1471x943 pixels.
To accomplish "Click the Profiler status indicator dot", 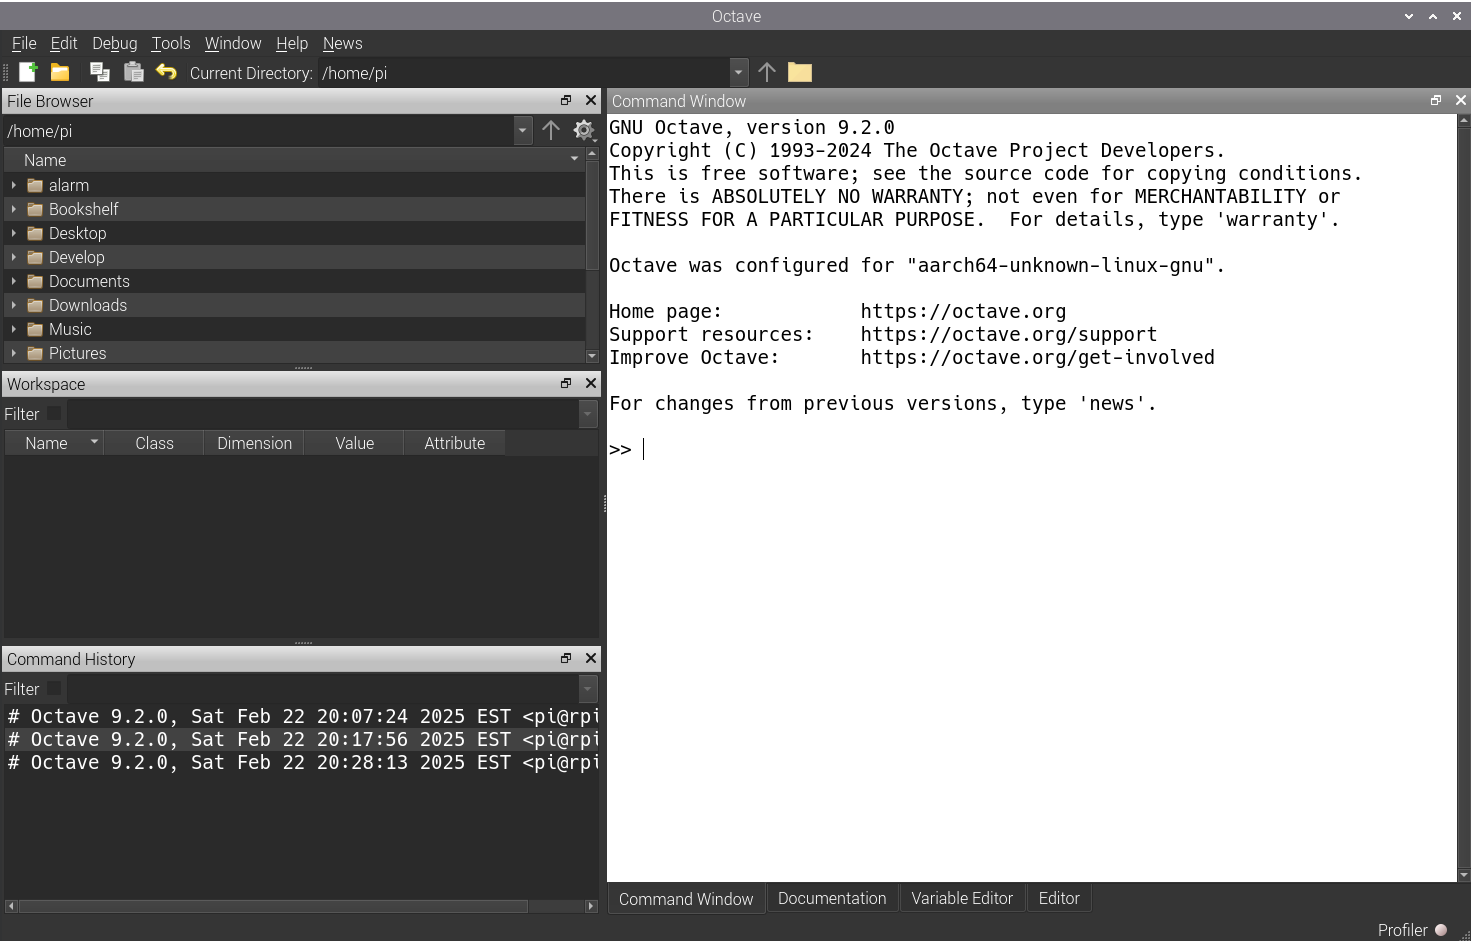I will 1441,930.
